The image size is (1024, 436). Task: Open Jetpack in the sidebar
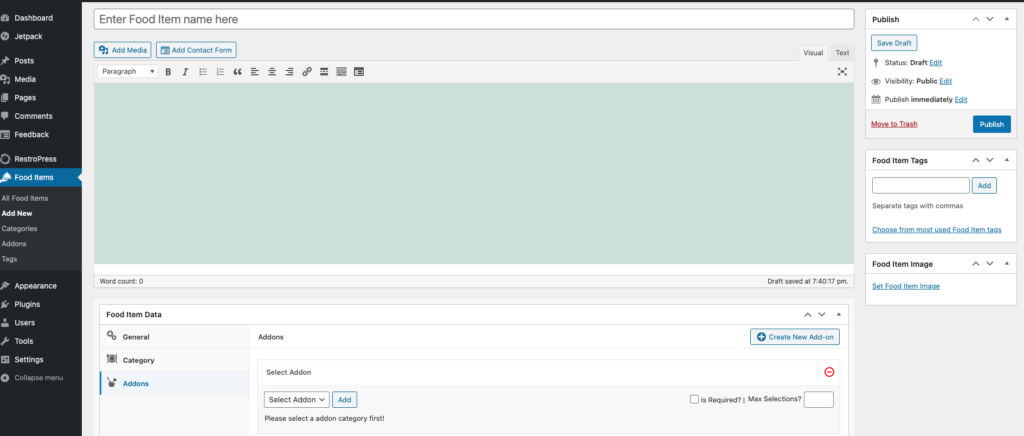(x=27, y=37)
